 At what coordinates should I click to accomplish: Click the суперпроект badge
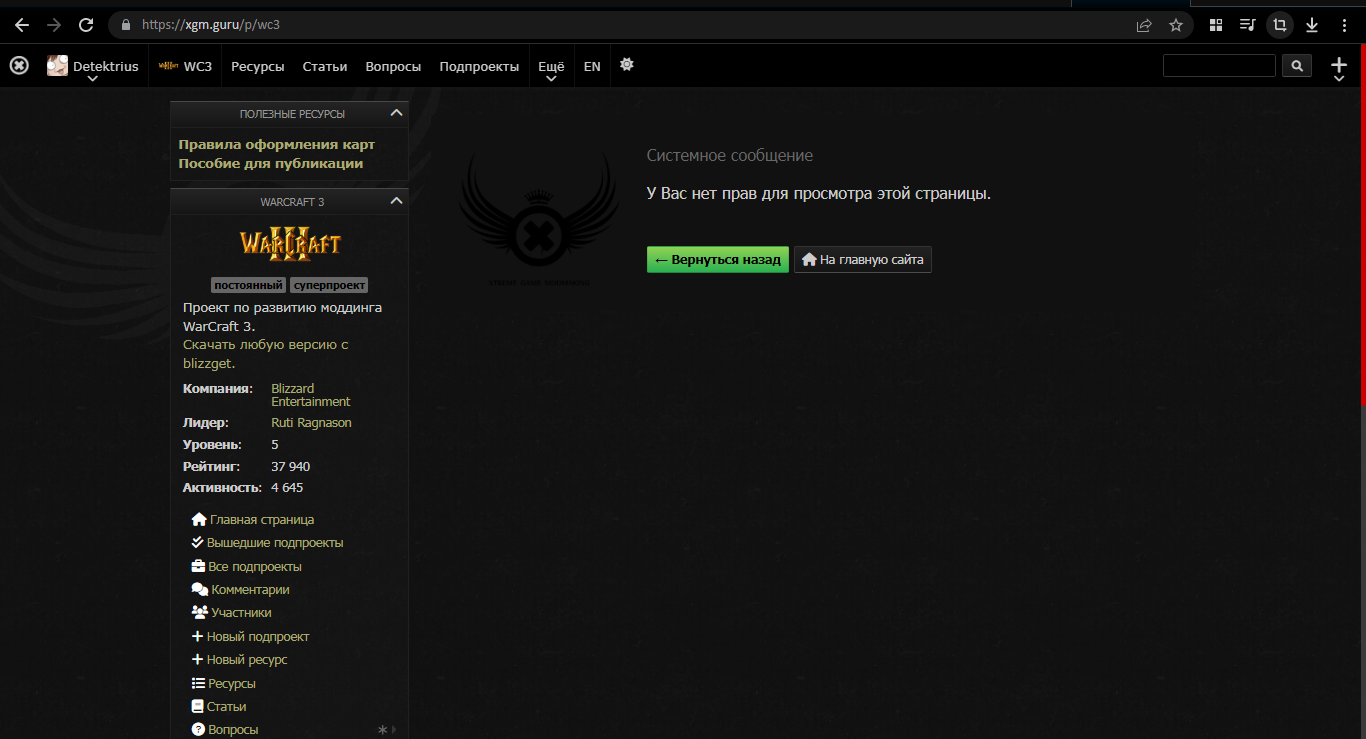click(329, 285)
